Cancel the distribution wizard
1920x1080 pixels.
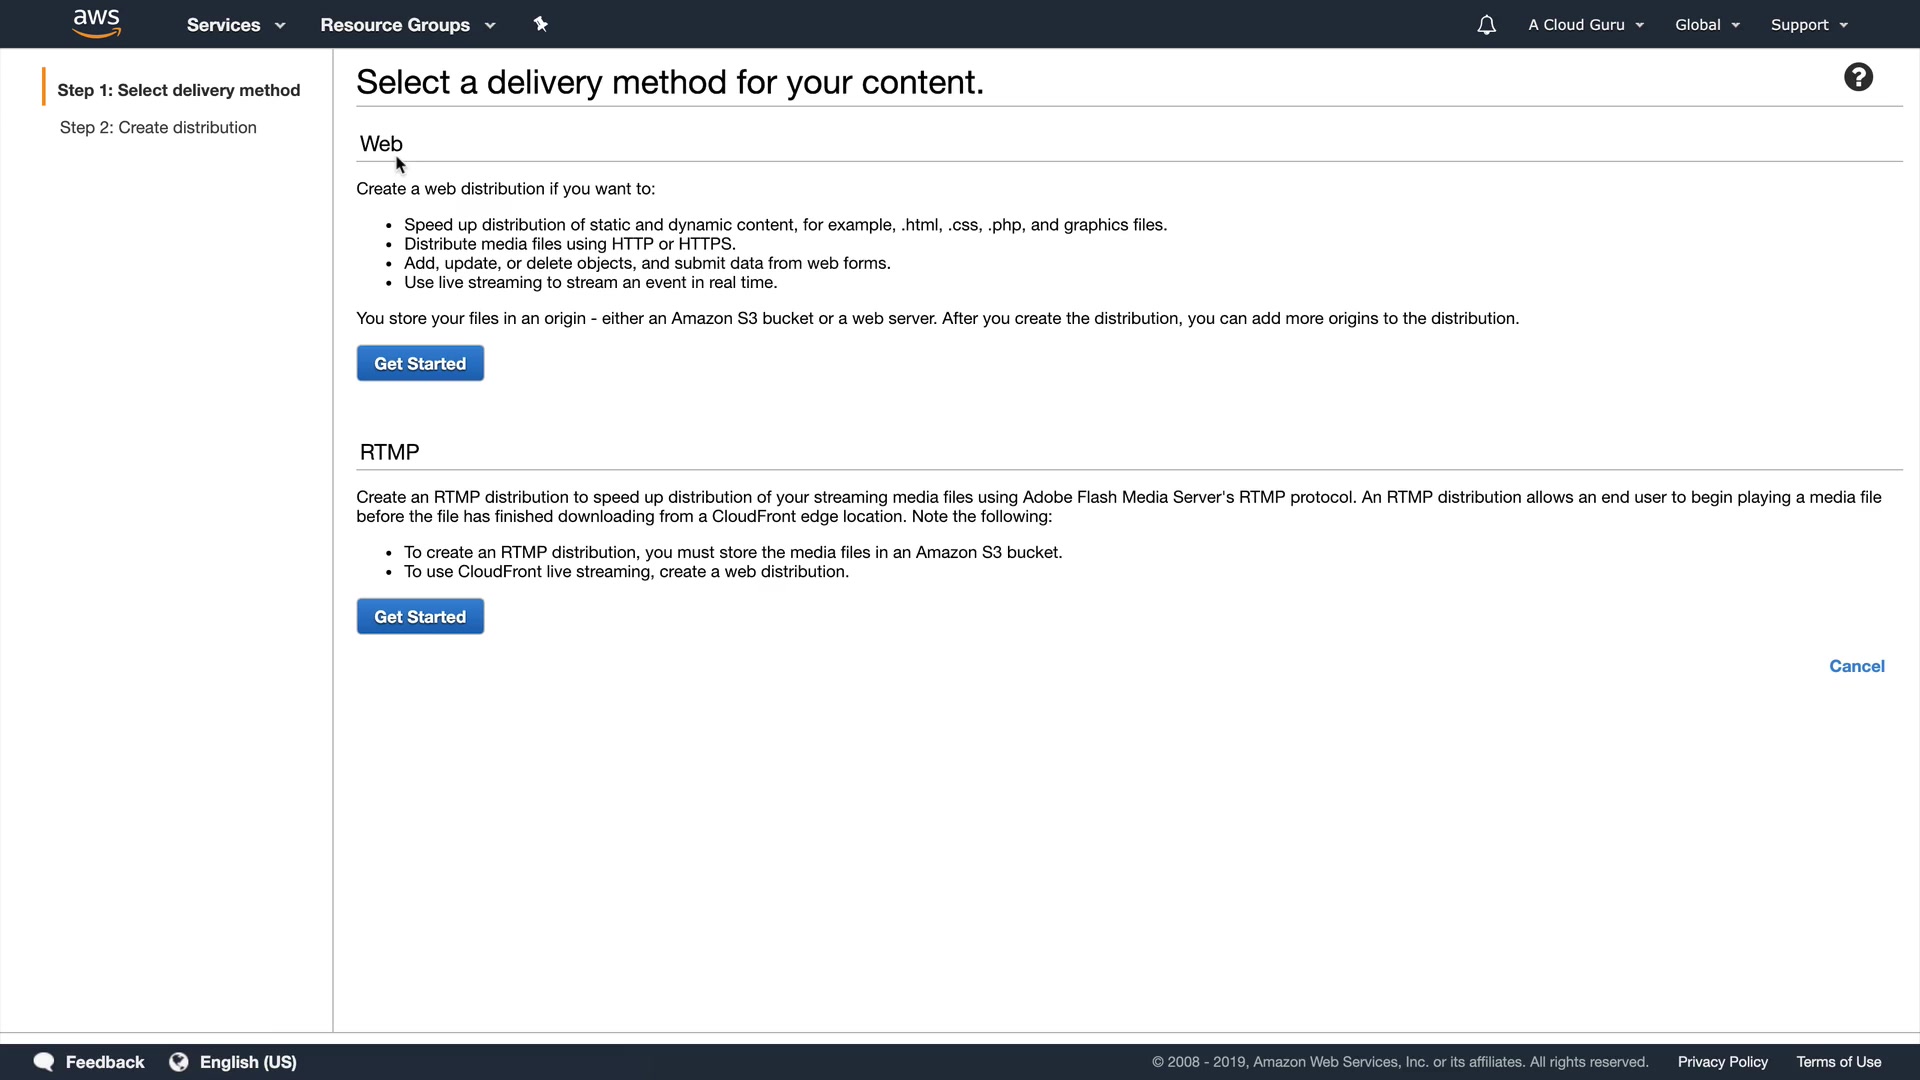(1856, 666)
